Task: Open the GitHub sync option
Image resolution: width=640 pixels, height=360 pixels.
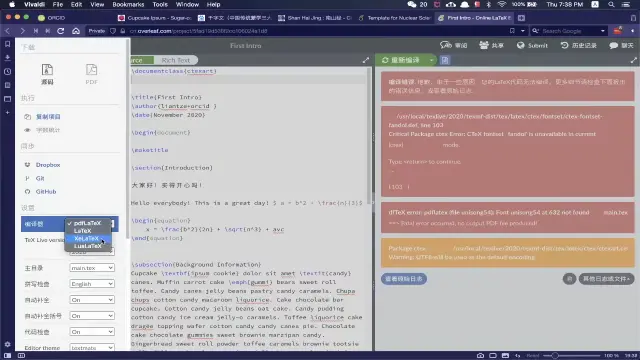Action: click(x=46, y=191)
